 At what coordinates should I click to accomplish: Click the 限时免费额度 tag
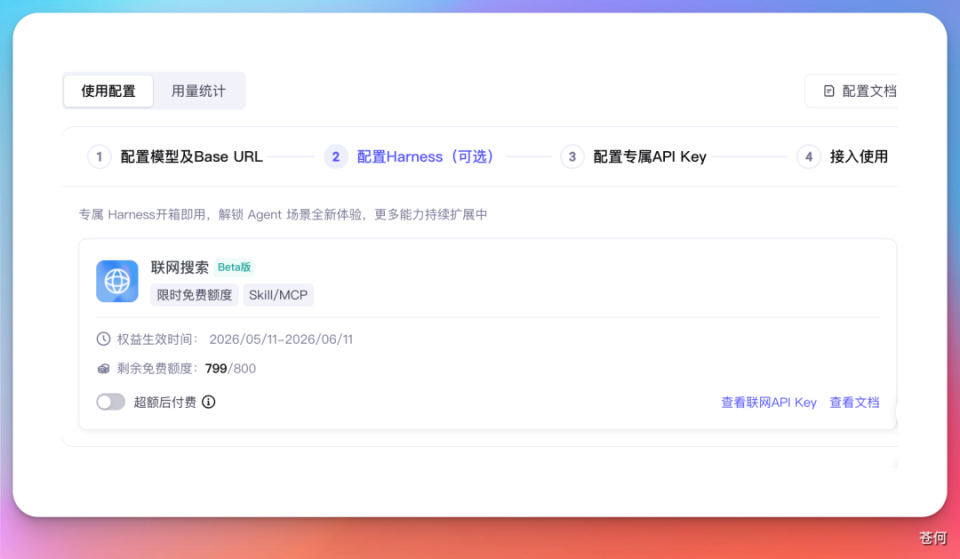(195, 295)
